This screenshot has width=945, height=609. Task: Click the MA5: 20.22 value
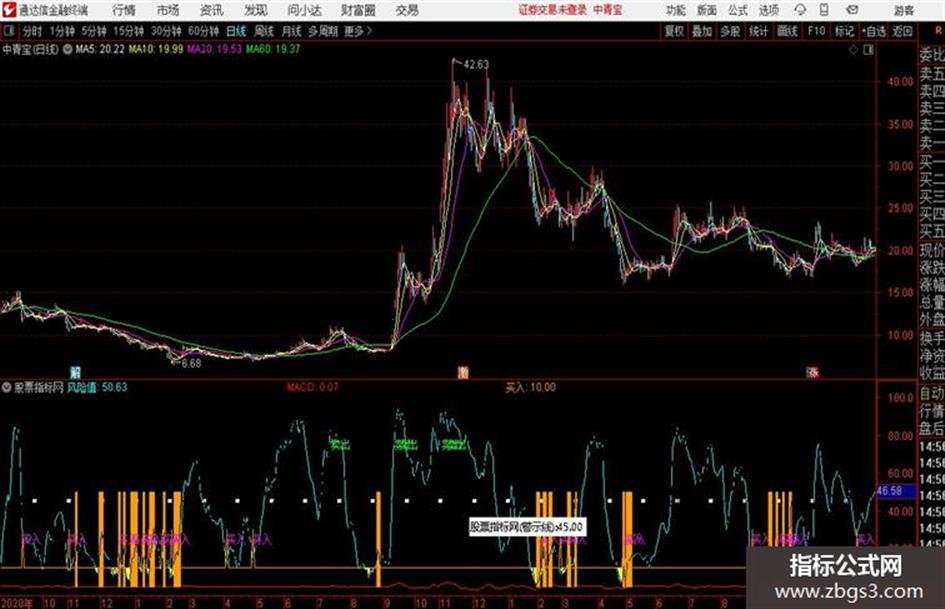(x=99, y=49)
